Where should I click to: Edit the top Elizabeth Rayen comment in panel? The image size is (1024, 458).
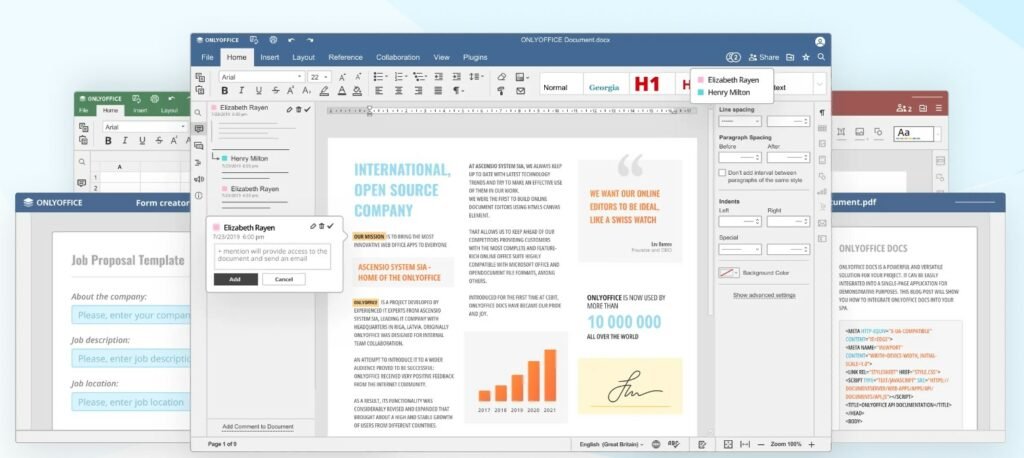(289, 109)
